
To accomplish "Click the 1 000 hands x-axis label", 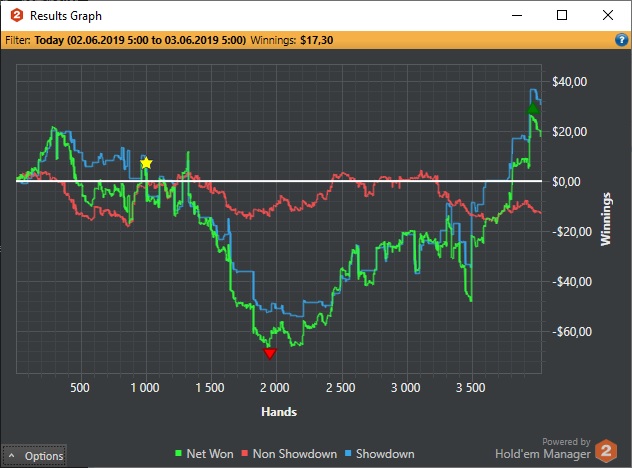I will pos(145,388).
